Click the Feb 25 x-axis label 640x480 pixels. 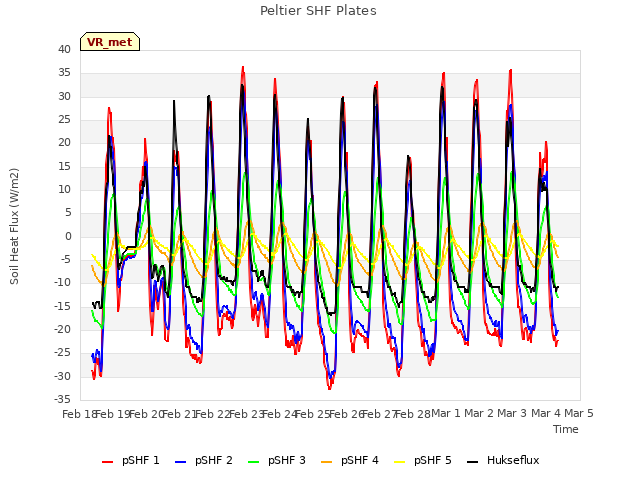[312, 414]
